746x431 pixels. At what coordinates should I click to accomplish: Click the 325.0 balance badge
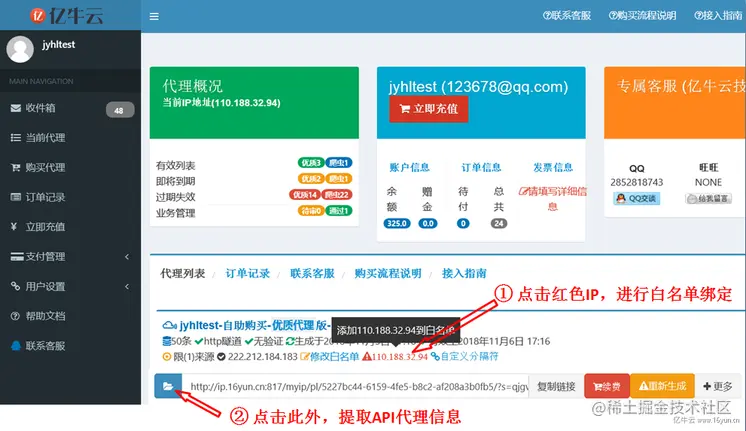[x=397, y=224]
